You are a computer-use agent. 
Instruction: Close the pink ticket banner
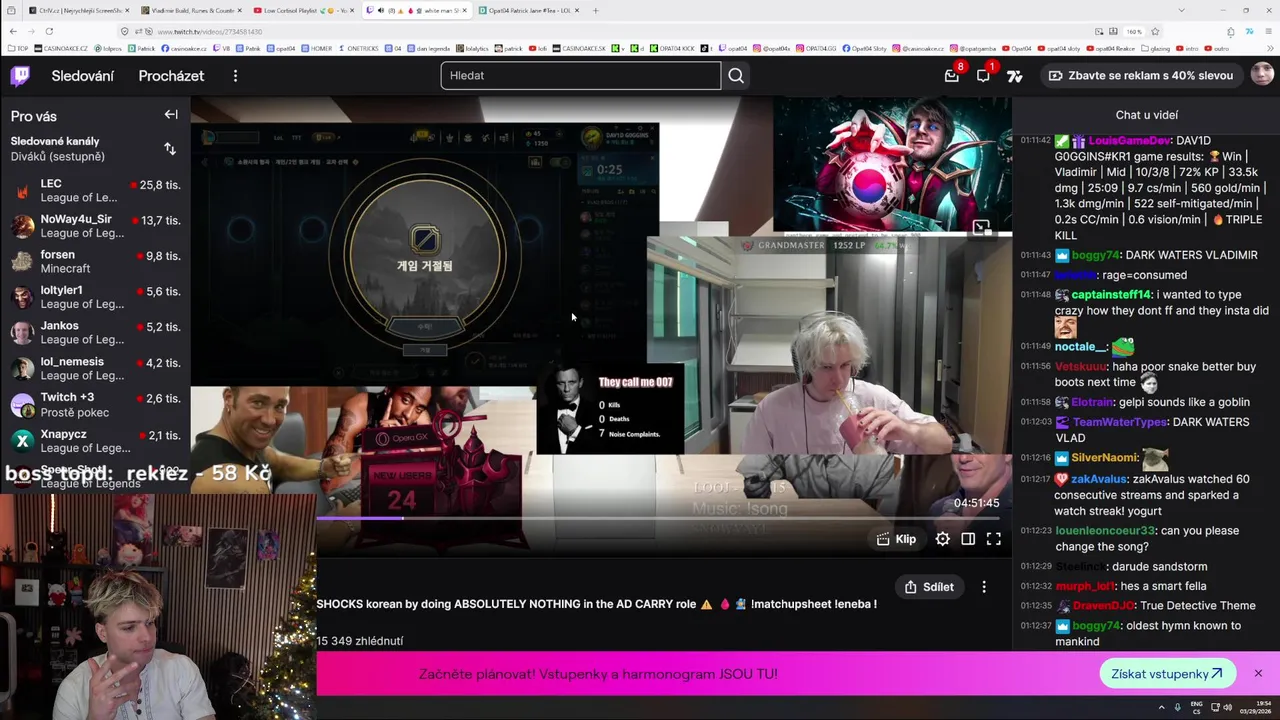tap(1258, 673)
